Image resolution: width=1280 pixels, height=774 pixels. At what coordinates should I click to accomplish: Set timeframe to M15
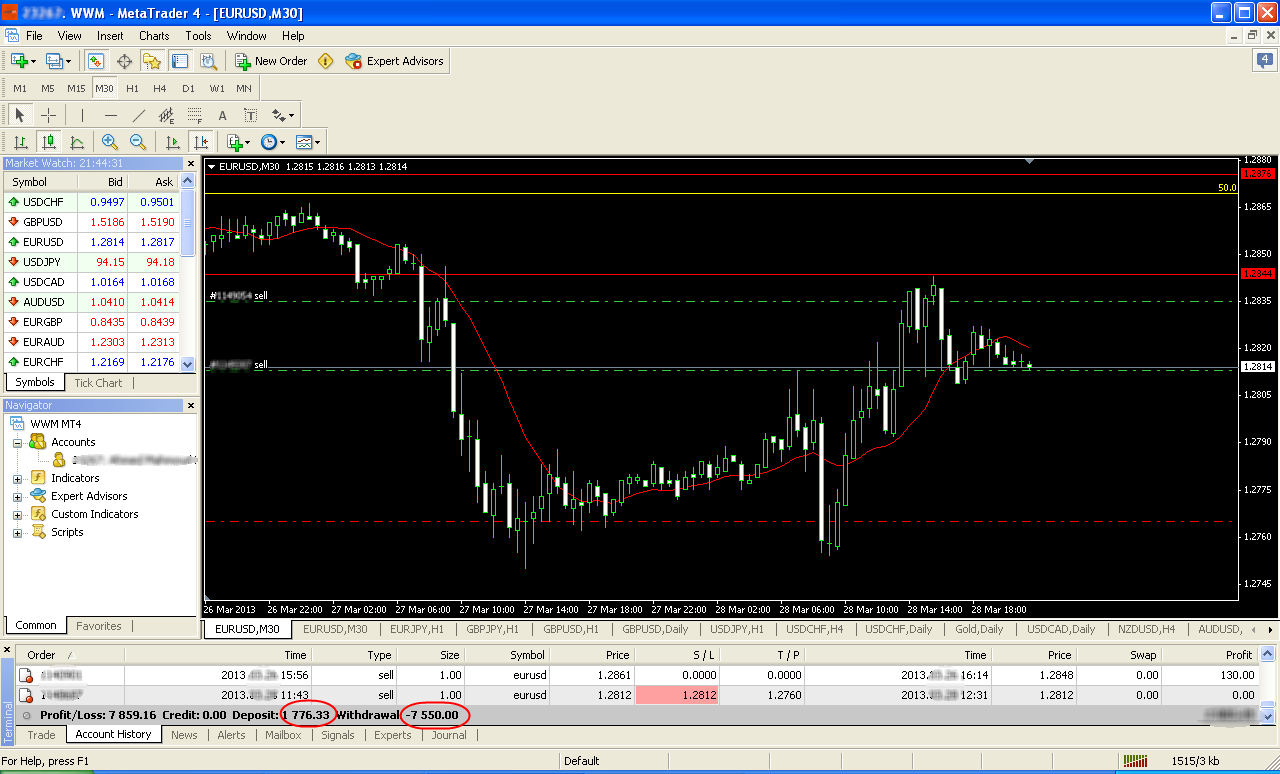tap(76, 88)
